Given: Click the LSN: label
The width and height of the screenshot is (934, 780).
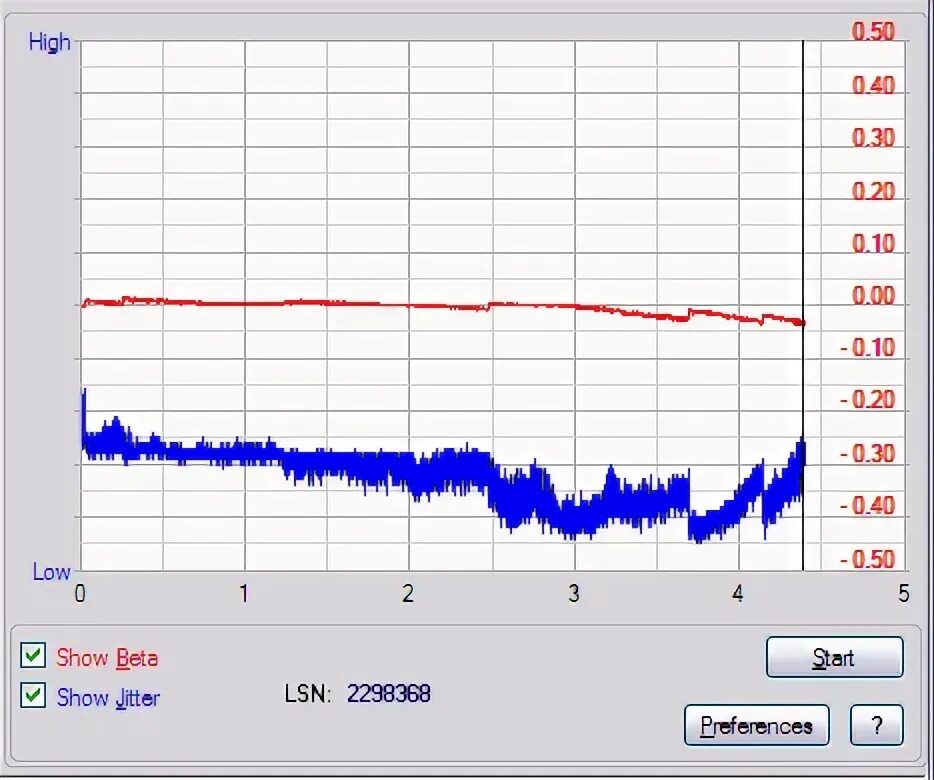Looking at the screenshot, I should click(x=307, y=694).
